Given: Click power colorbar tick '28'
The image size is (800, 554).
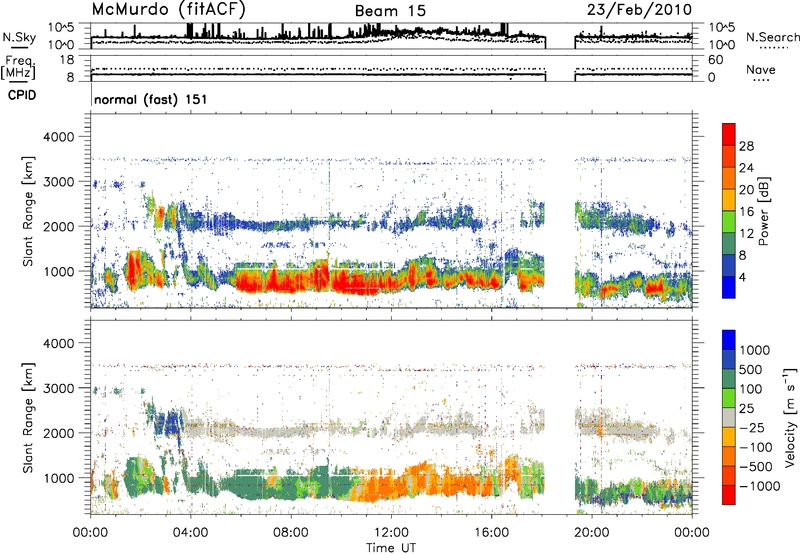Looking at the screenshot, I should 746,146.
